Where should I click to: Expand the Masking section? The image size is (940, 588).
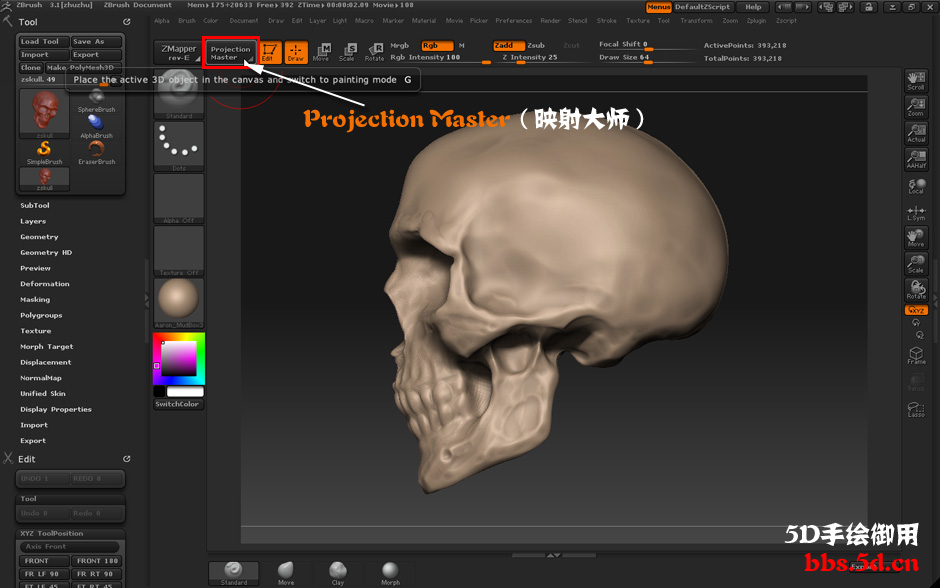35,300
